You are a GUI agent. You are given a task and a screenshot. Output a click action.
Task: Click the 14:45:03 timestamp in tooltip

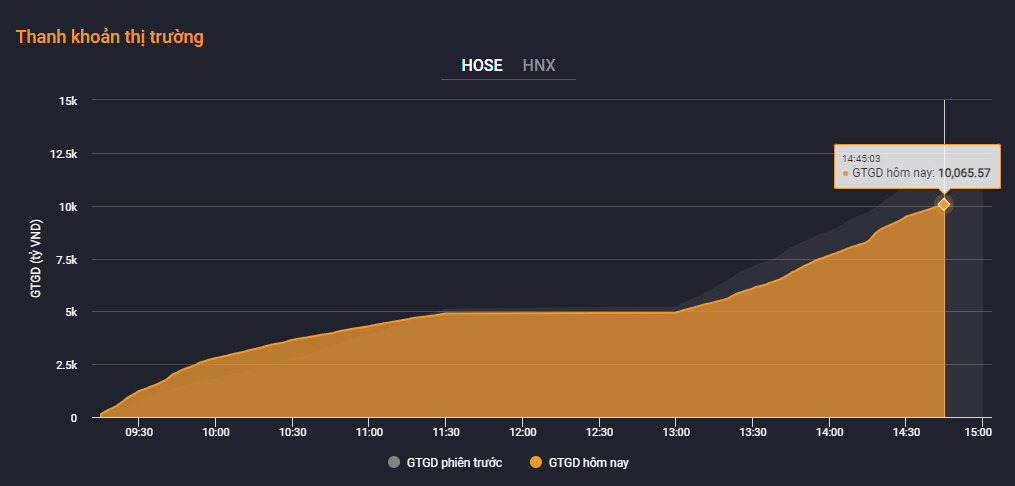(860, 158)
